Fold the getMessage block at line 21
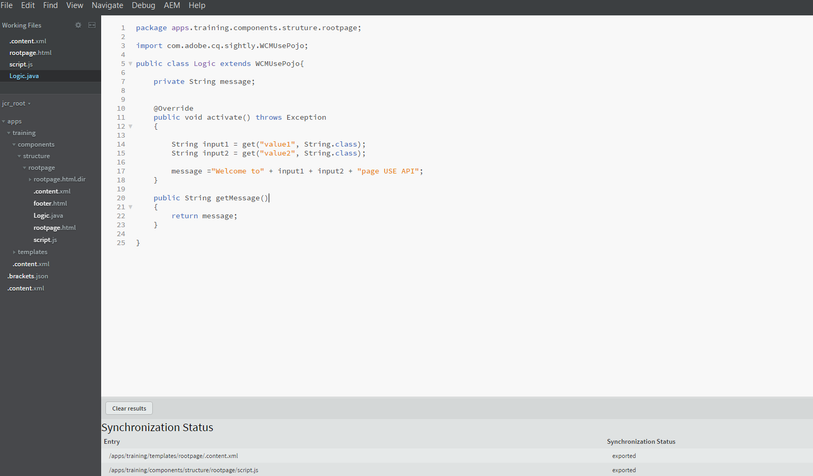The image size is (813, 476). (x=130, y=207)
